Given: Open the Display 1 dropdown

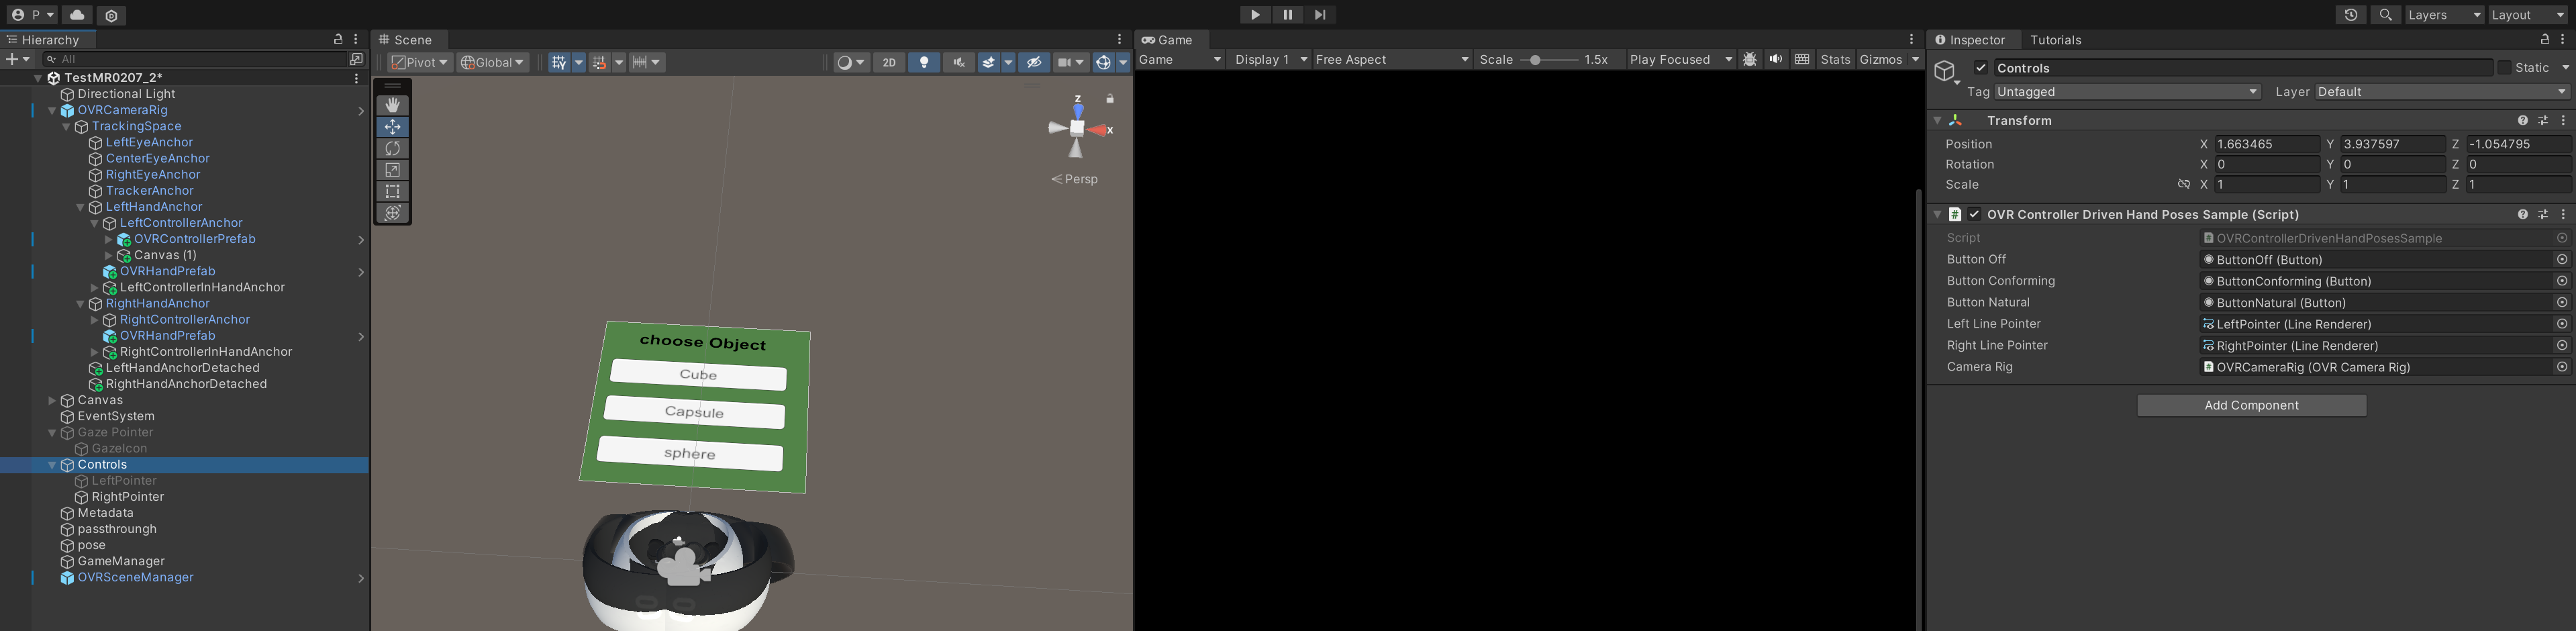Looking at the screenshot, I should click(1270, 60).
